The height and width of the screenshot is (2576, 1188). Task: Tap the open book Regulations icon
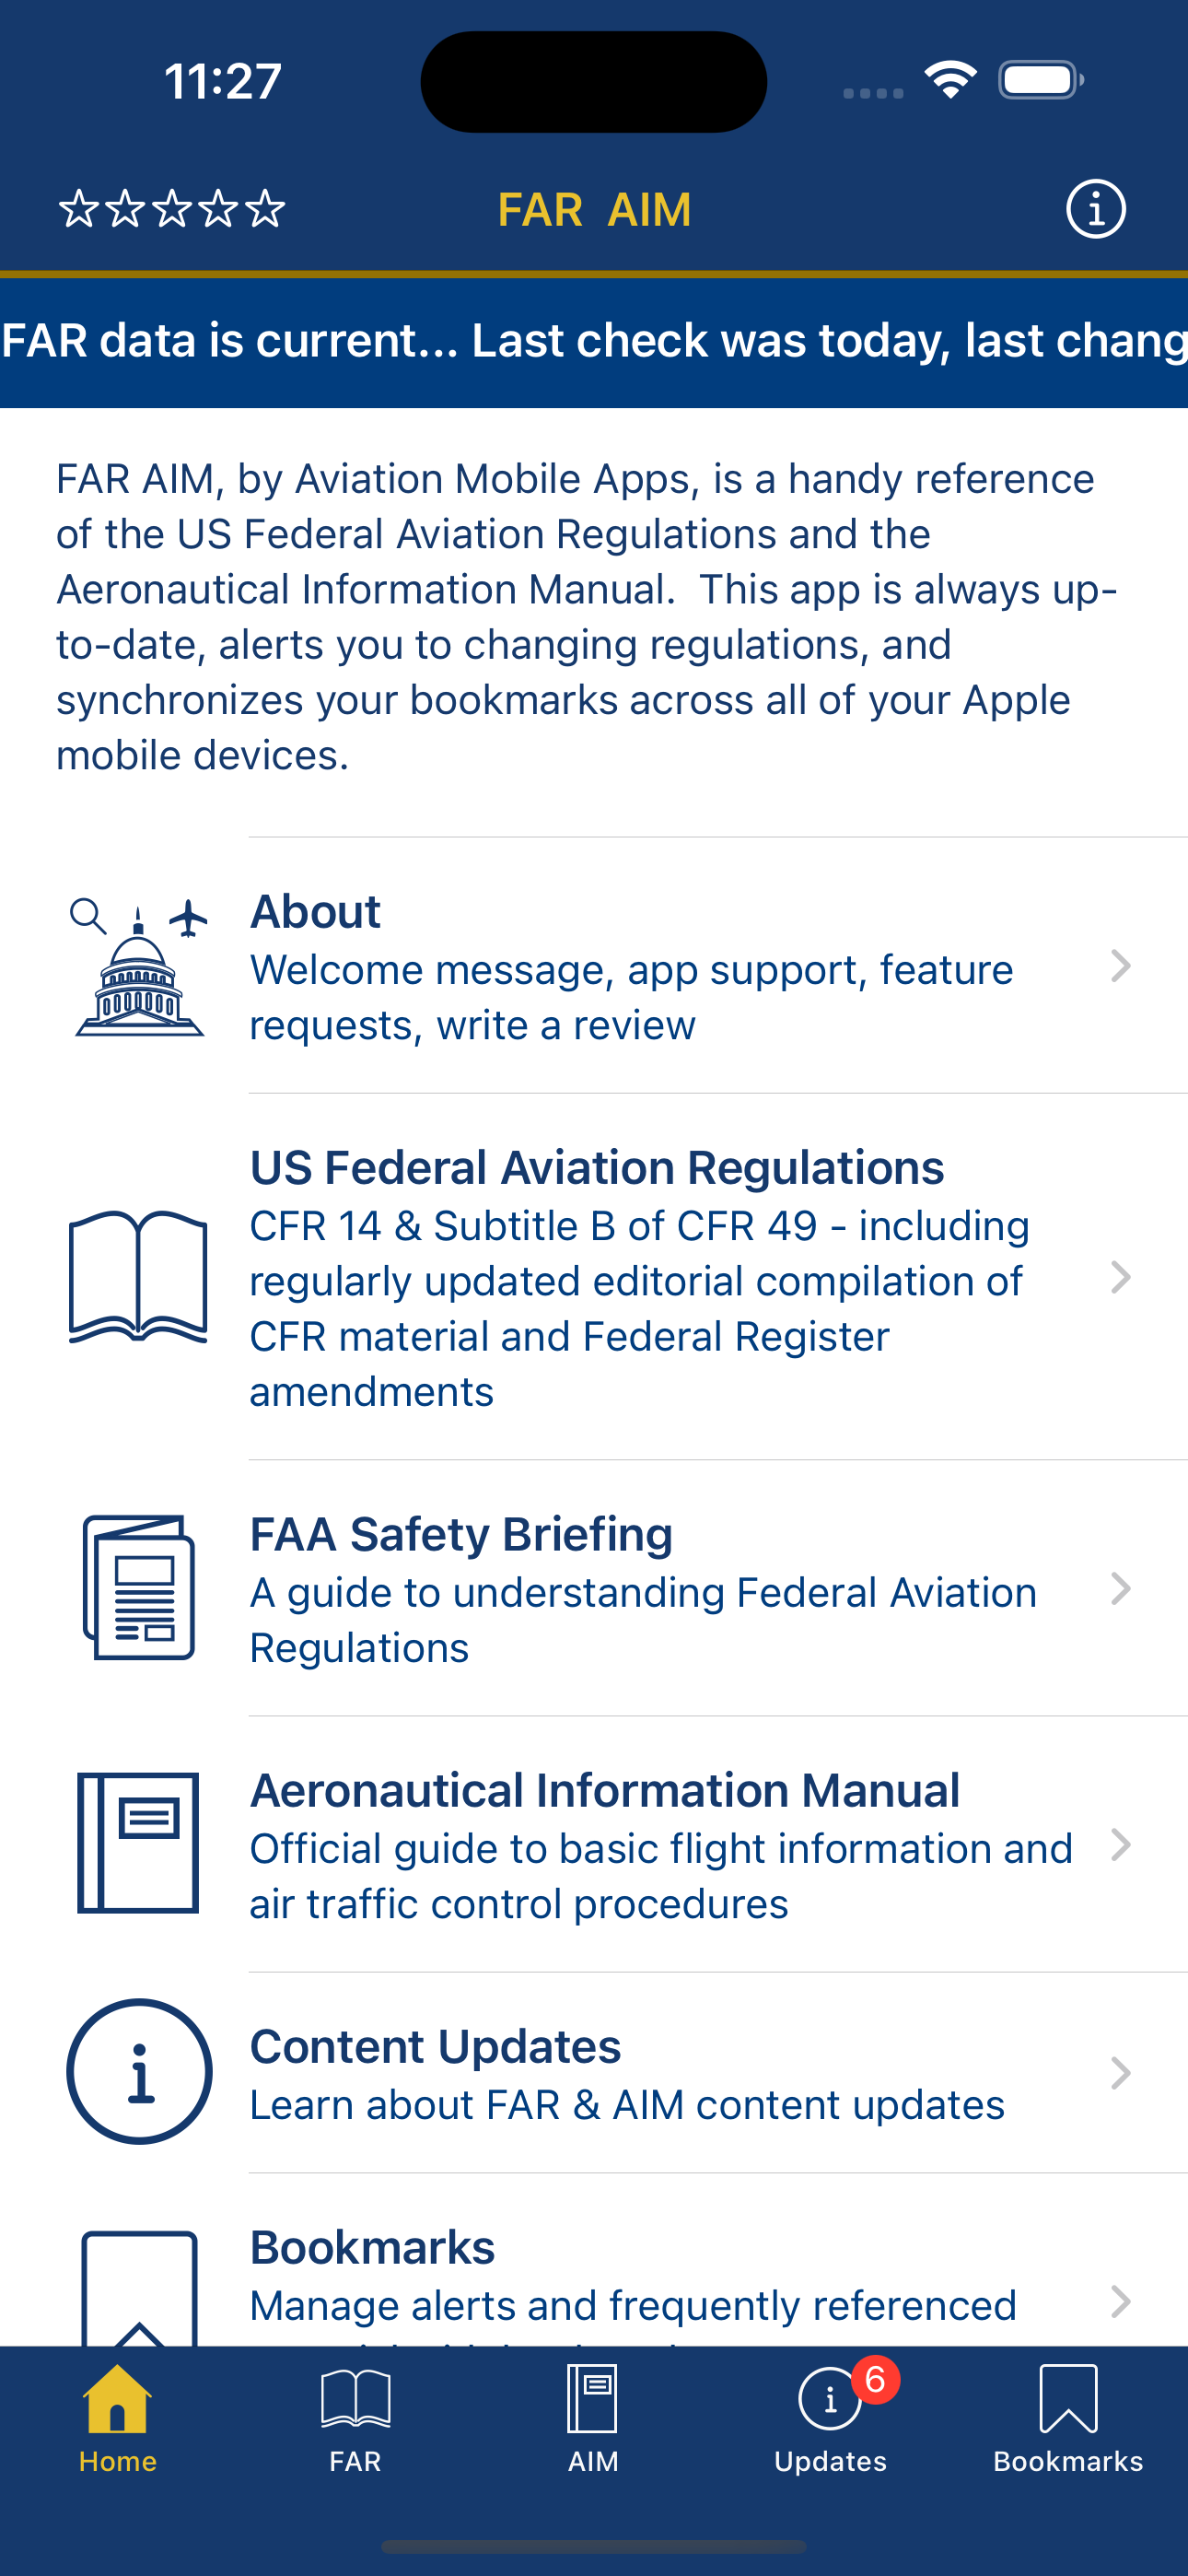coord(139,1277)
